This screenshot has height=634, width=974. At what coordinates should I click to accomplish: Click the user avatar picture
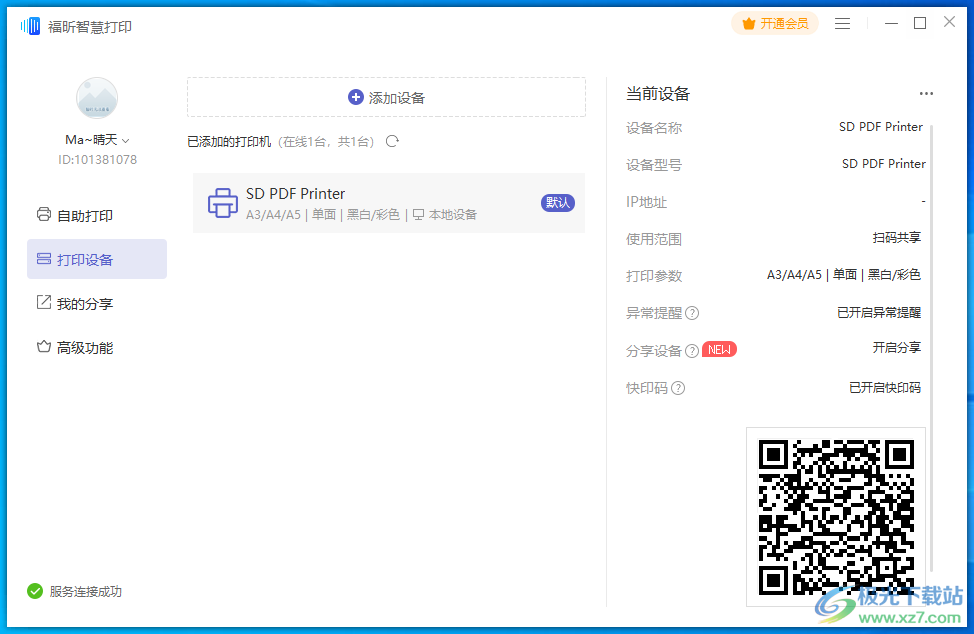pyautogui.click(x=97, y=98)
